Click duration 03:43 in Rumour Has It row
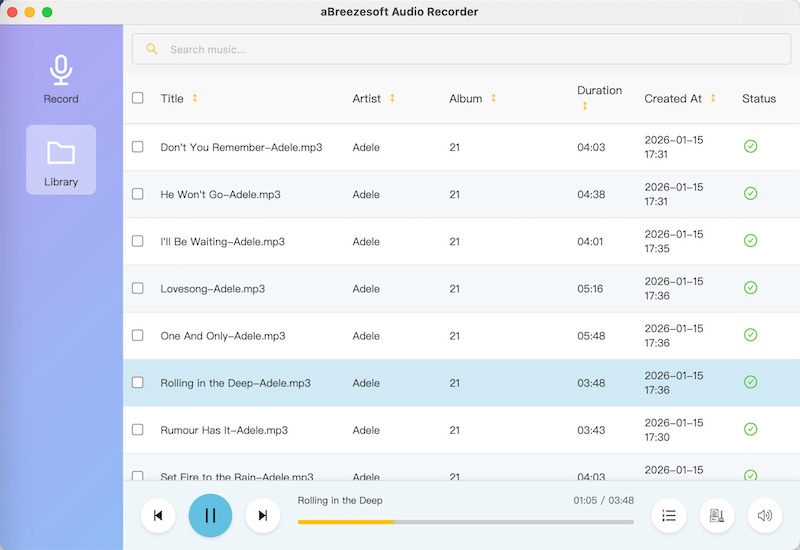The image size is (800, 550). tap(591, 430)
